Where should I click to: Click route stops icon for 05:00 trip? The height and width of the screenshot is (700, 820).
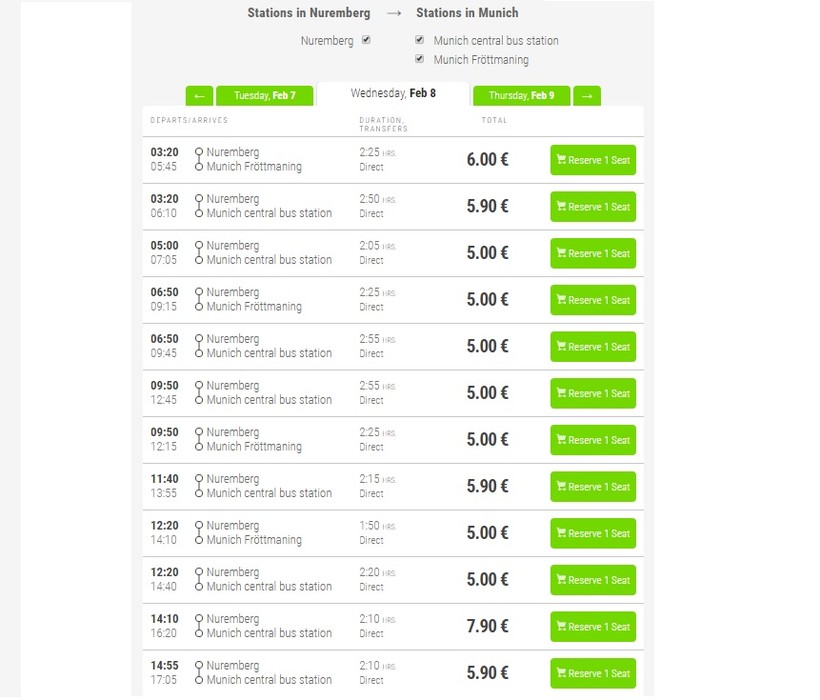click(199, 253)
